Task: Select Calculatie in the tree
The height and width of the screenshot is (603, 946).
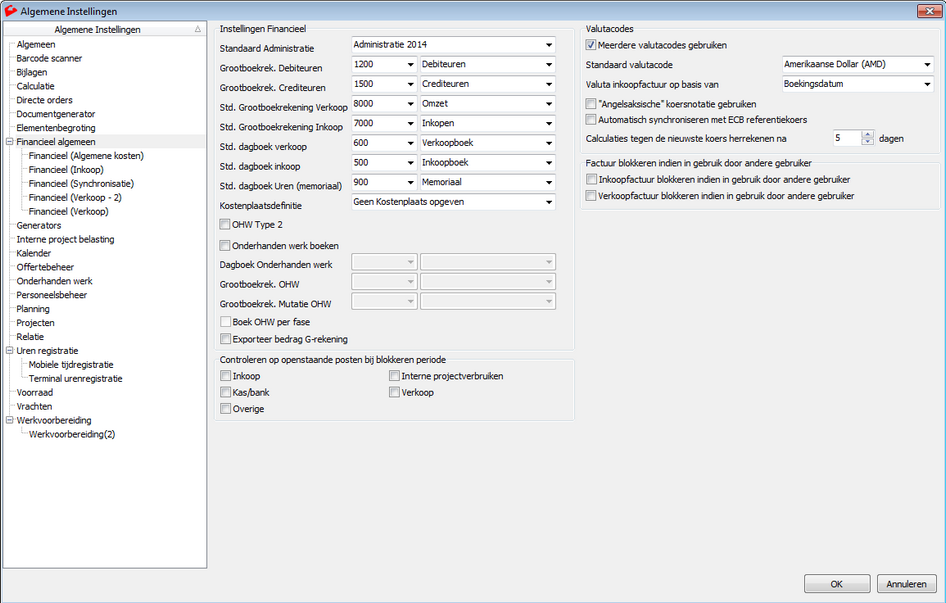Action: pyautogui.click(x=35, y=86)
